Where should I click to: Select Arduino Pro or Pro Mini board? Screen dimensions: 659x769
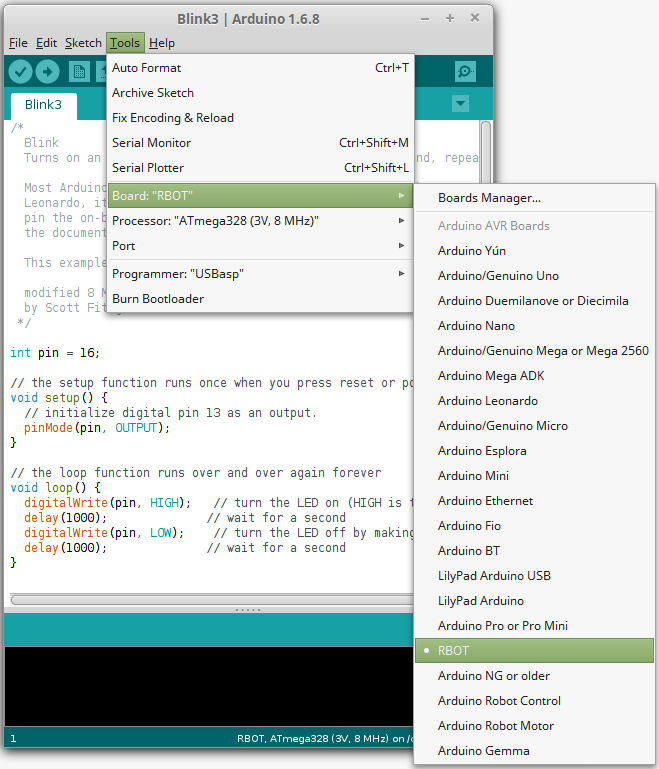pyautogui.click(x=534, y=626)
